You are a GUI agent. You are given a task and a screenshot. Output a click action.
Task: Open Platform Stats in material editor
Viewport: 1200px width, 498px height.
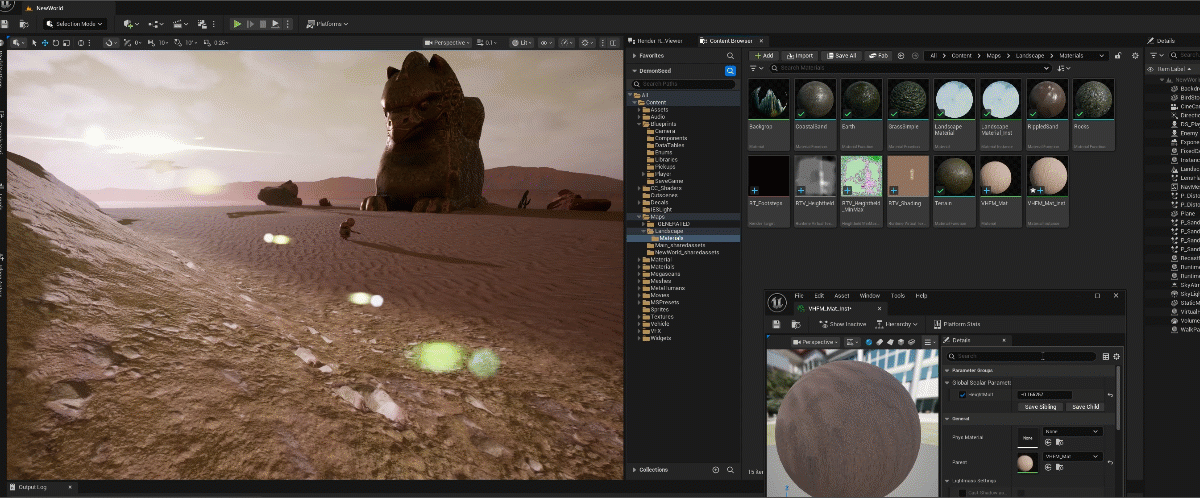955,324
